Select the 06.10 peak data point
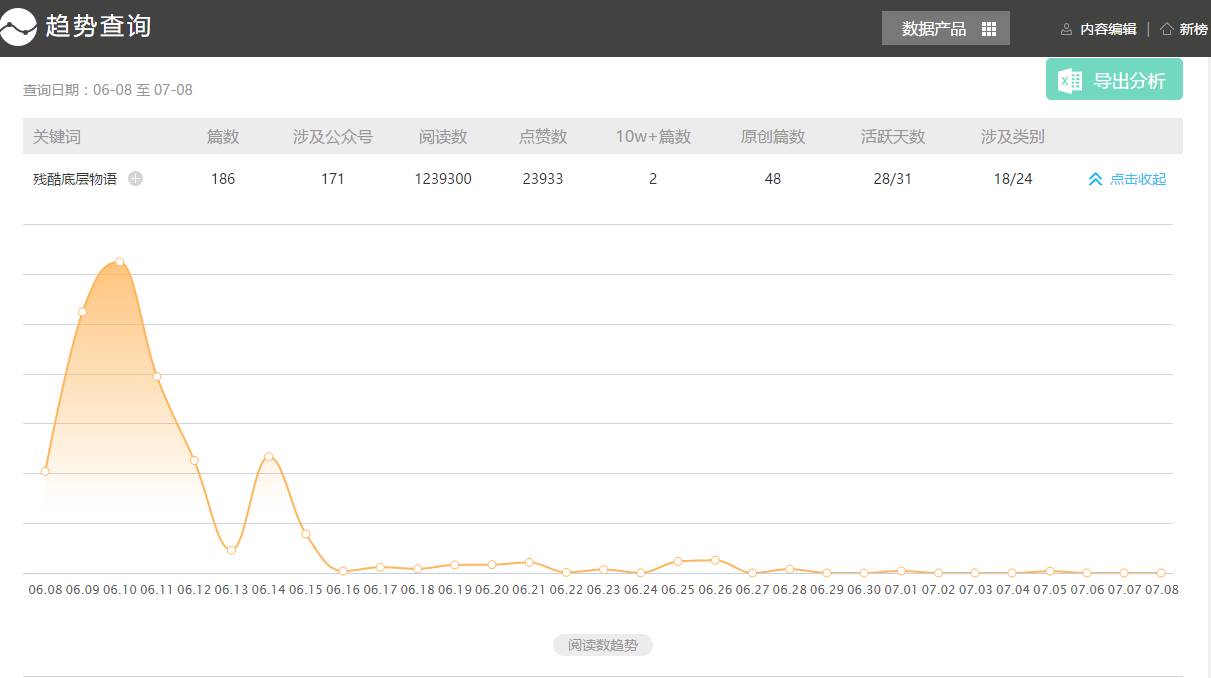This screenshot has width=1211, height=678. point(120,262)
